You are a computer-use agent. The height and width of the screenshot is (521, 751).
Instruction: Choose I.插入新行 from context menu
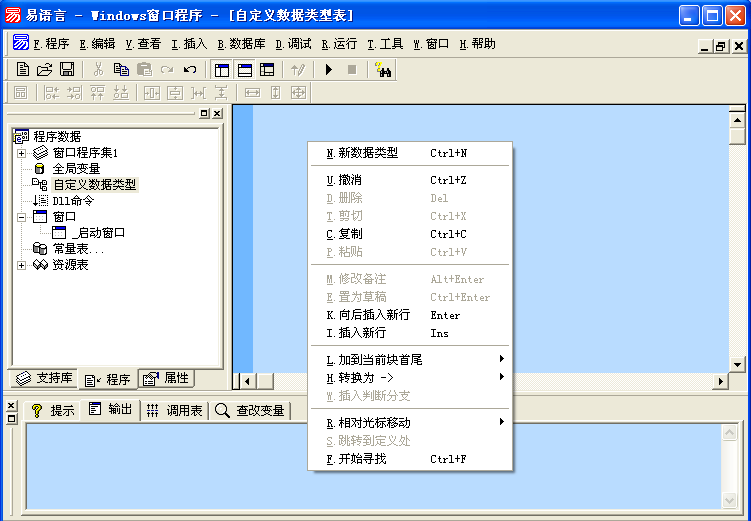pos(411,333)
